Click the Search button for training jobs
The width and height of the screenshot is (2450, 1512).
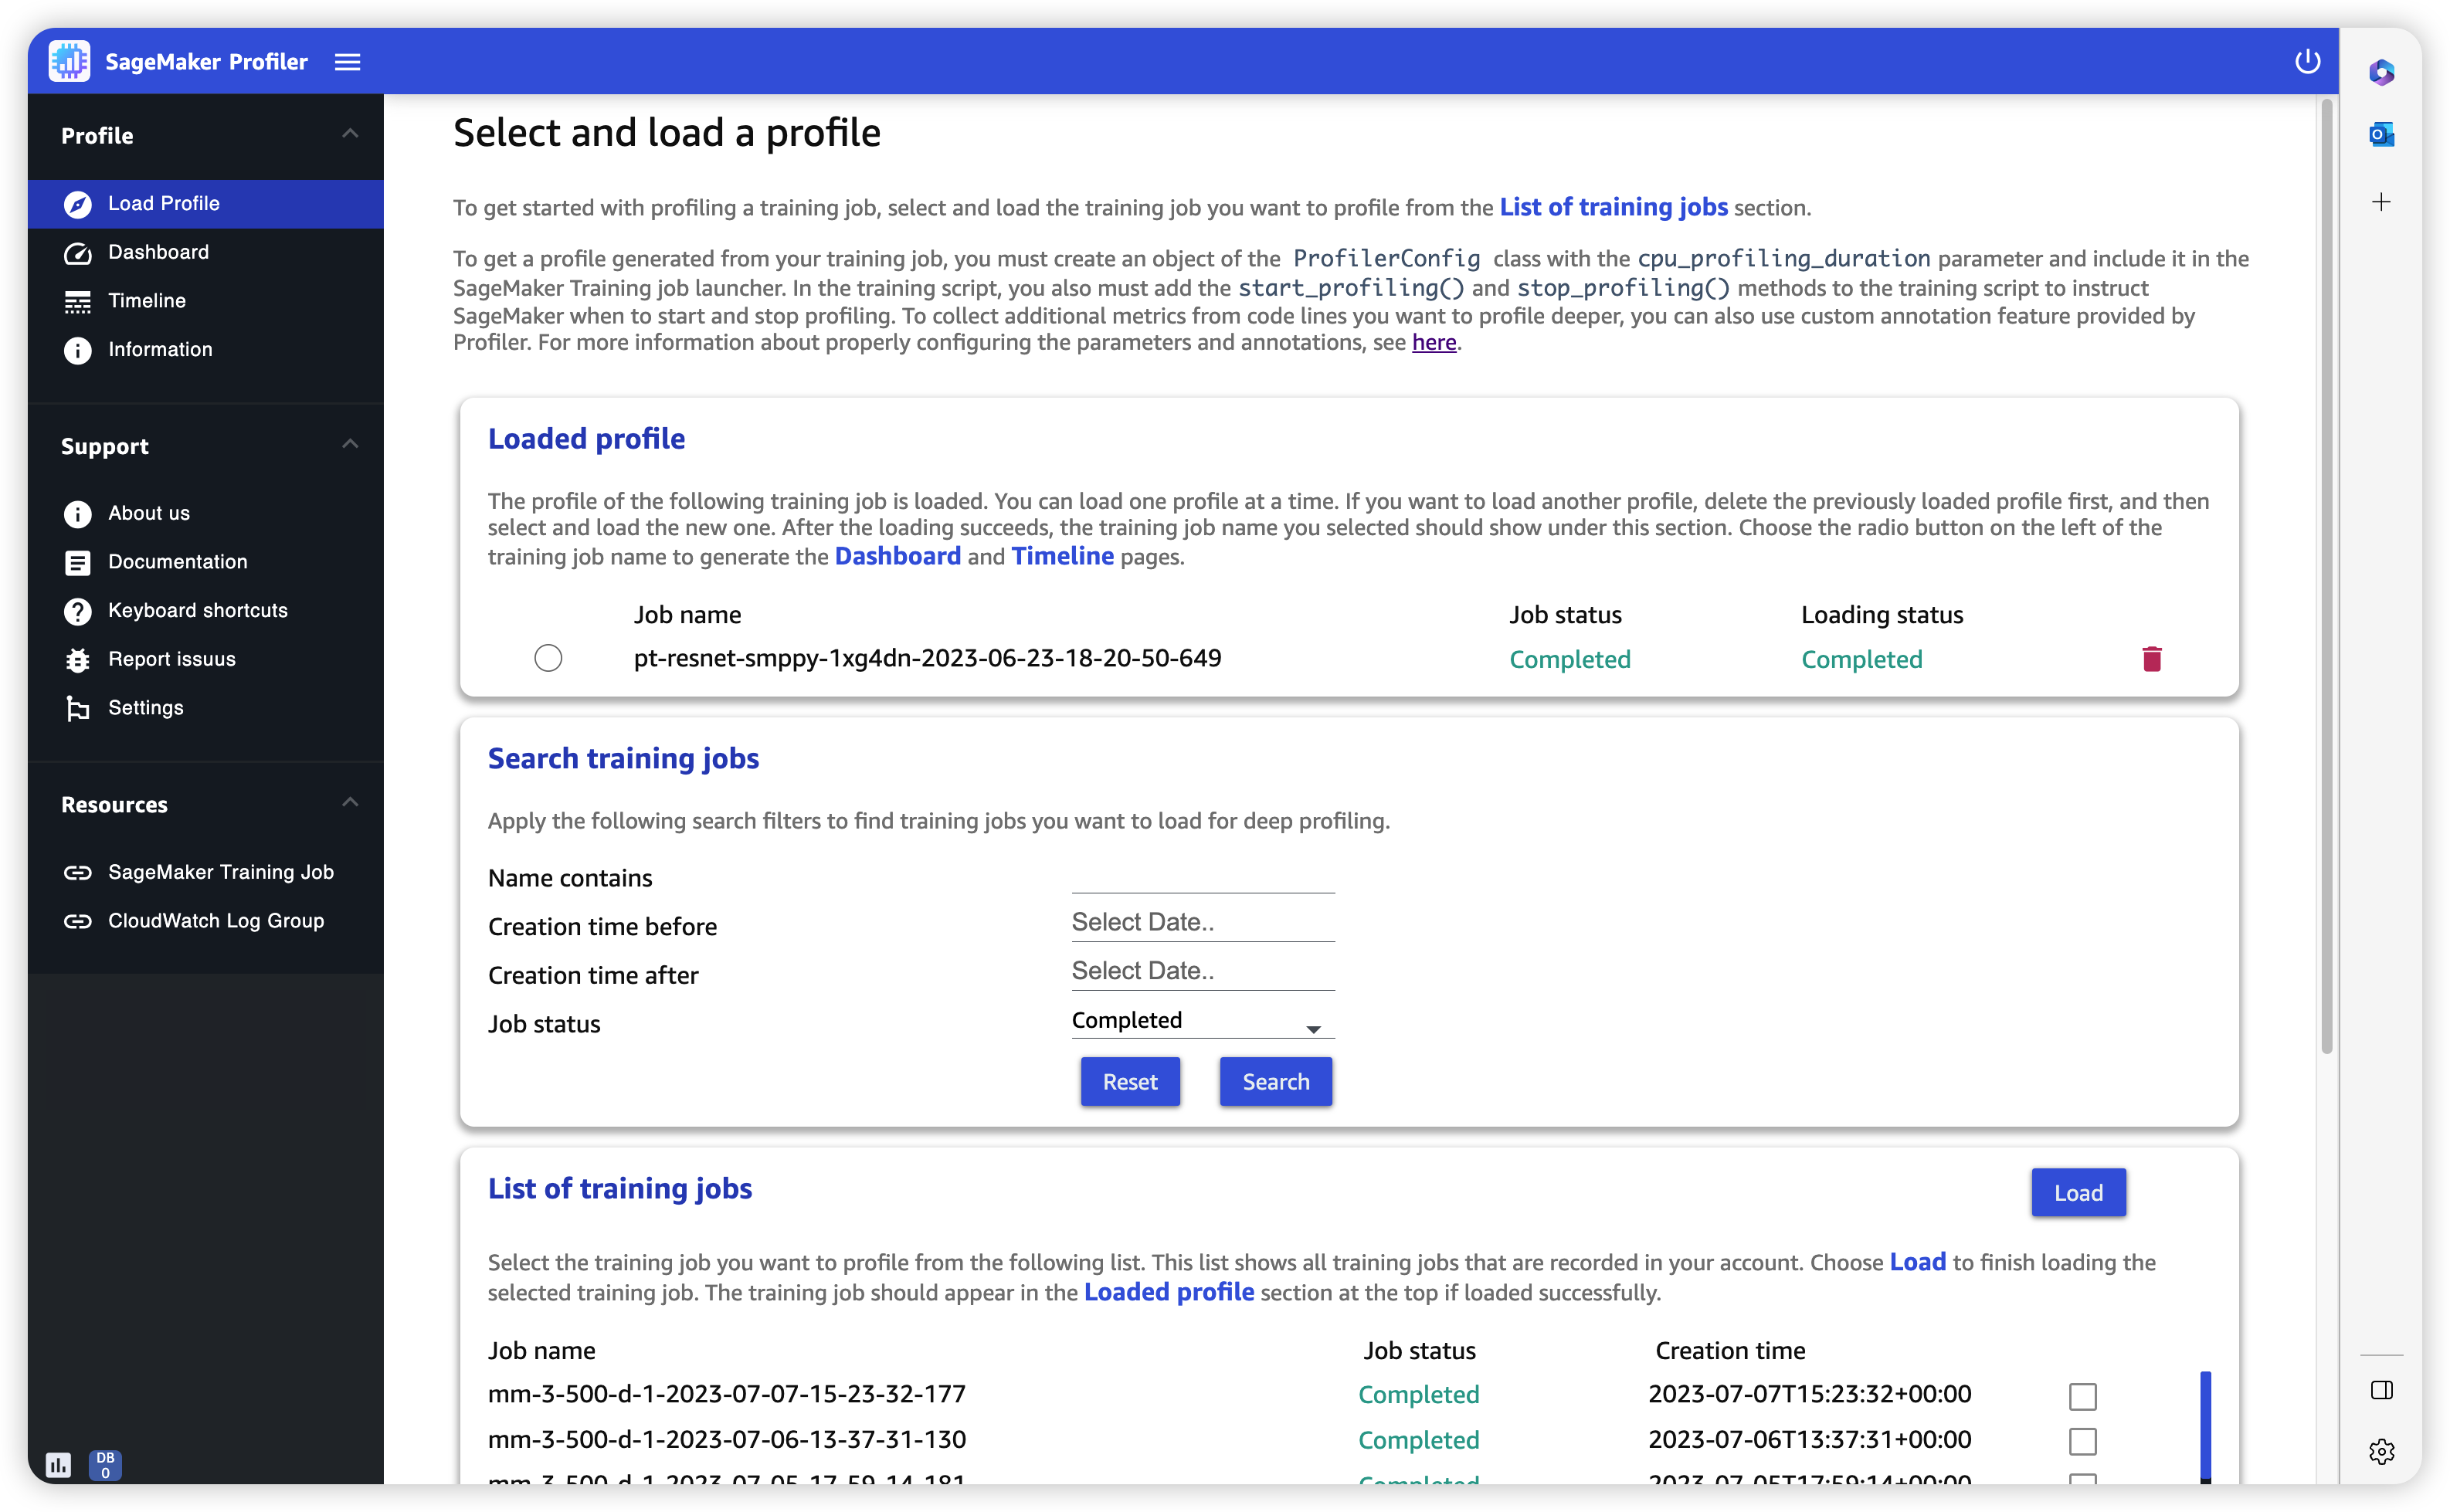click(1276, 1080)
